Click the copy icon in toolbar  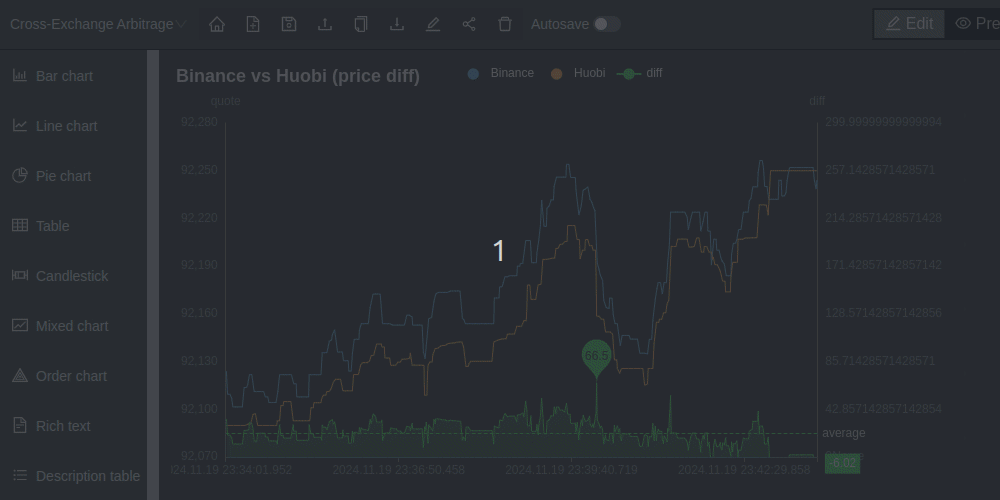tap(361, 24)
